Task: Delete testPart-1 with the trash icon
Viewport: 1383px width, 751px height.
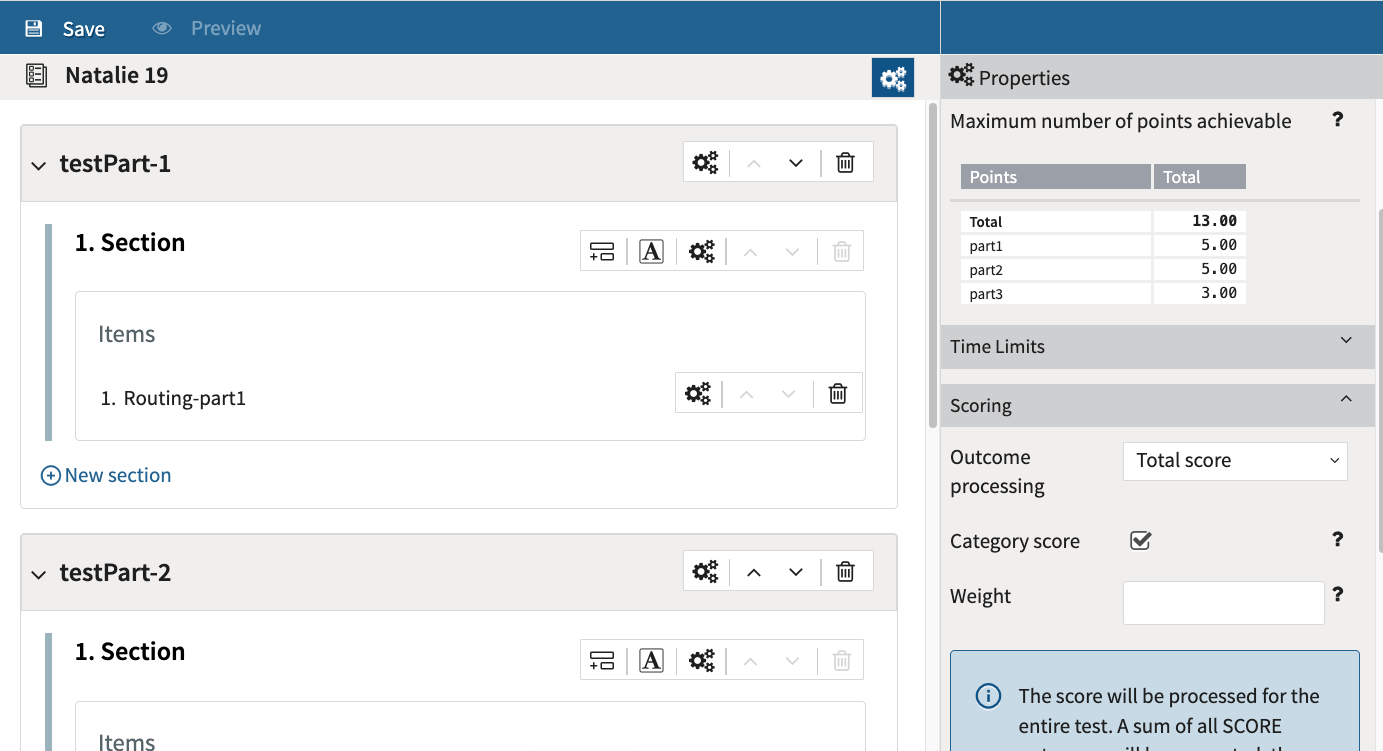Action: tap(845, 161)
